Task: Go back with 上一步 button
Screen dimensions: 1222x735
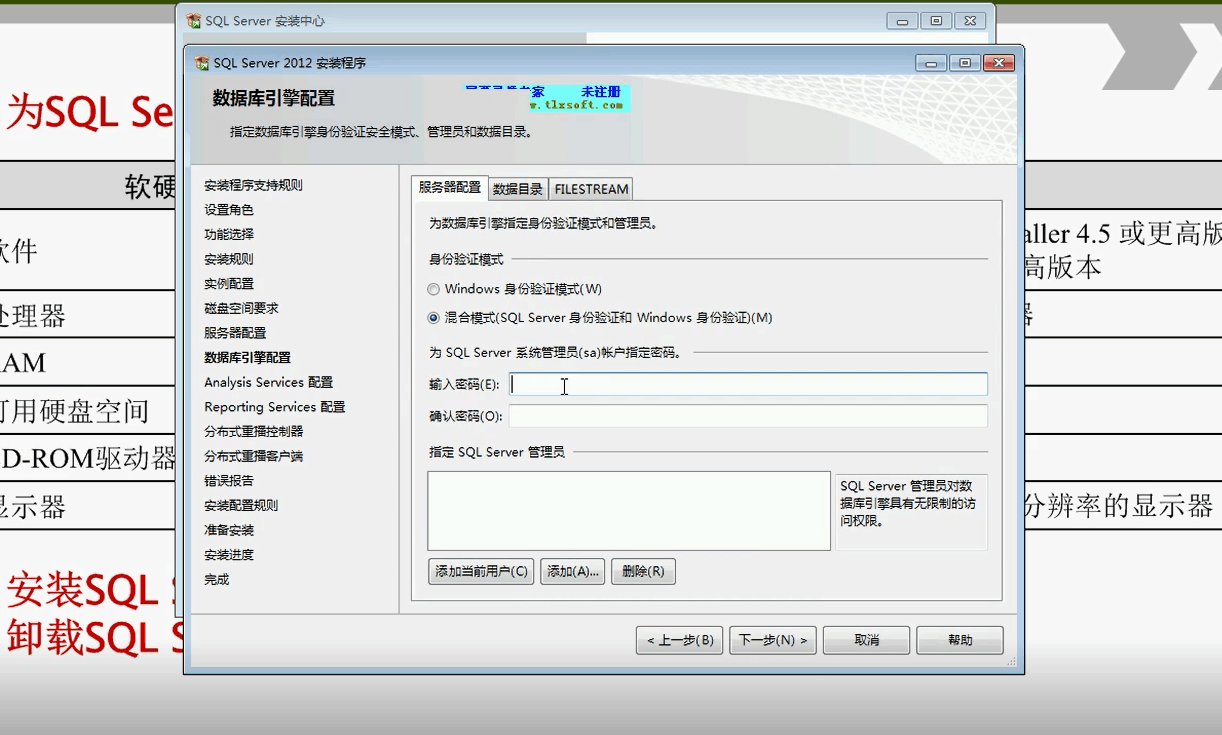Action: click(x=679, y=640)
